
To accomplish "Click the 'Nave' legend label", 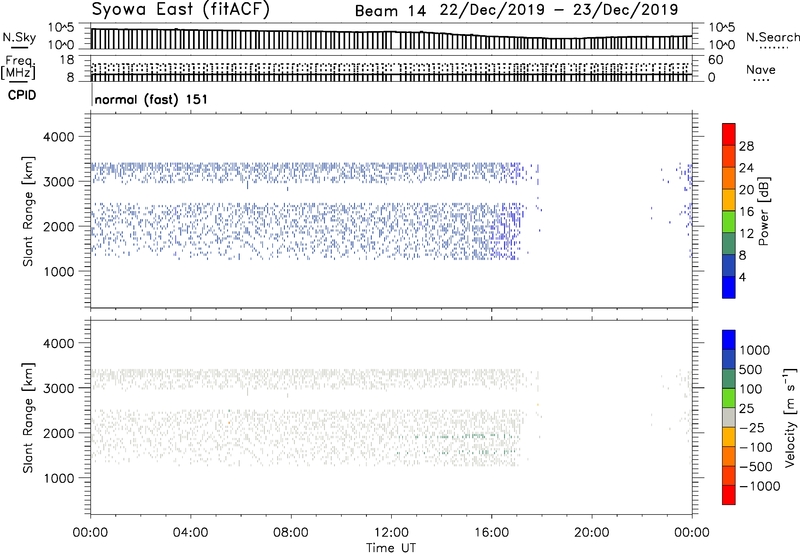I will coord(760,70).
